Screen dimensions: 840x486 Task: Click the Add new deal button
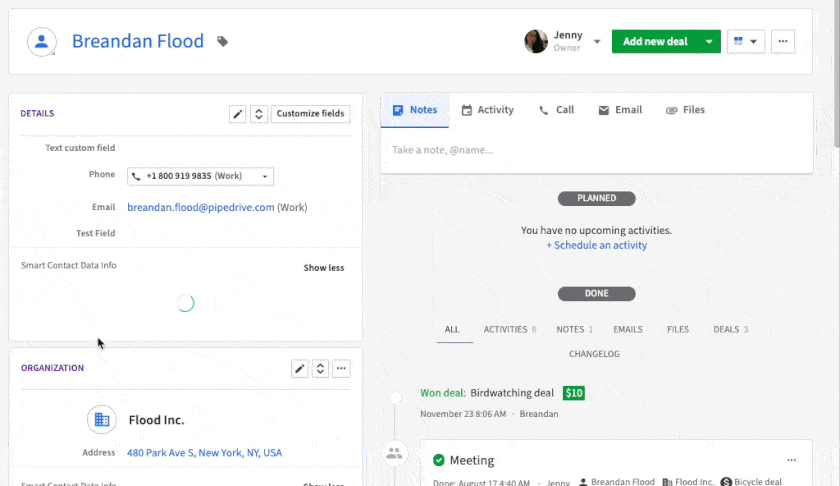655,41
